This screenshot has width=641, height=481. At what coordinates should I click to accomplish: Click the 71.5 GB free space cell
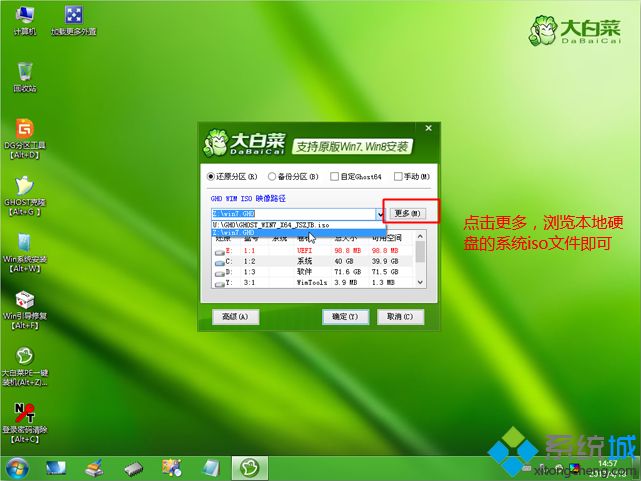(x=385, y=272)
